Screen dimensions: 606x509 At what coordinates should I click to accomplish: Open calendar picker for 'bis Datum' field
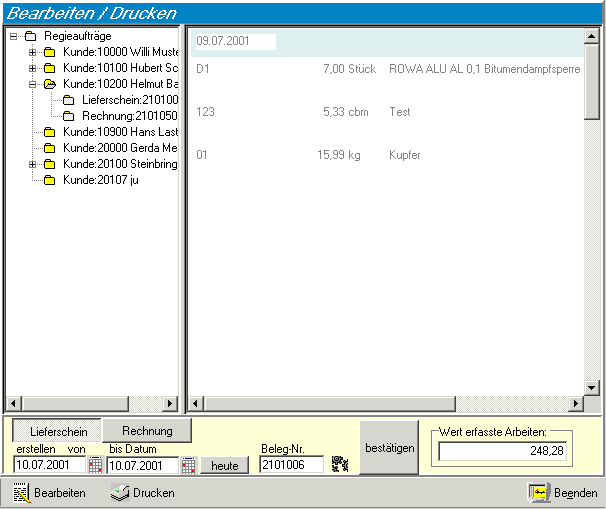pyautogui.click(x=189, y=465)
